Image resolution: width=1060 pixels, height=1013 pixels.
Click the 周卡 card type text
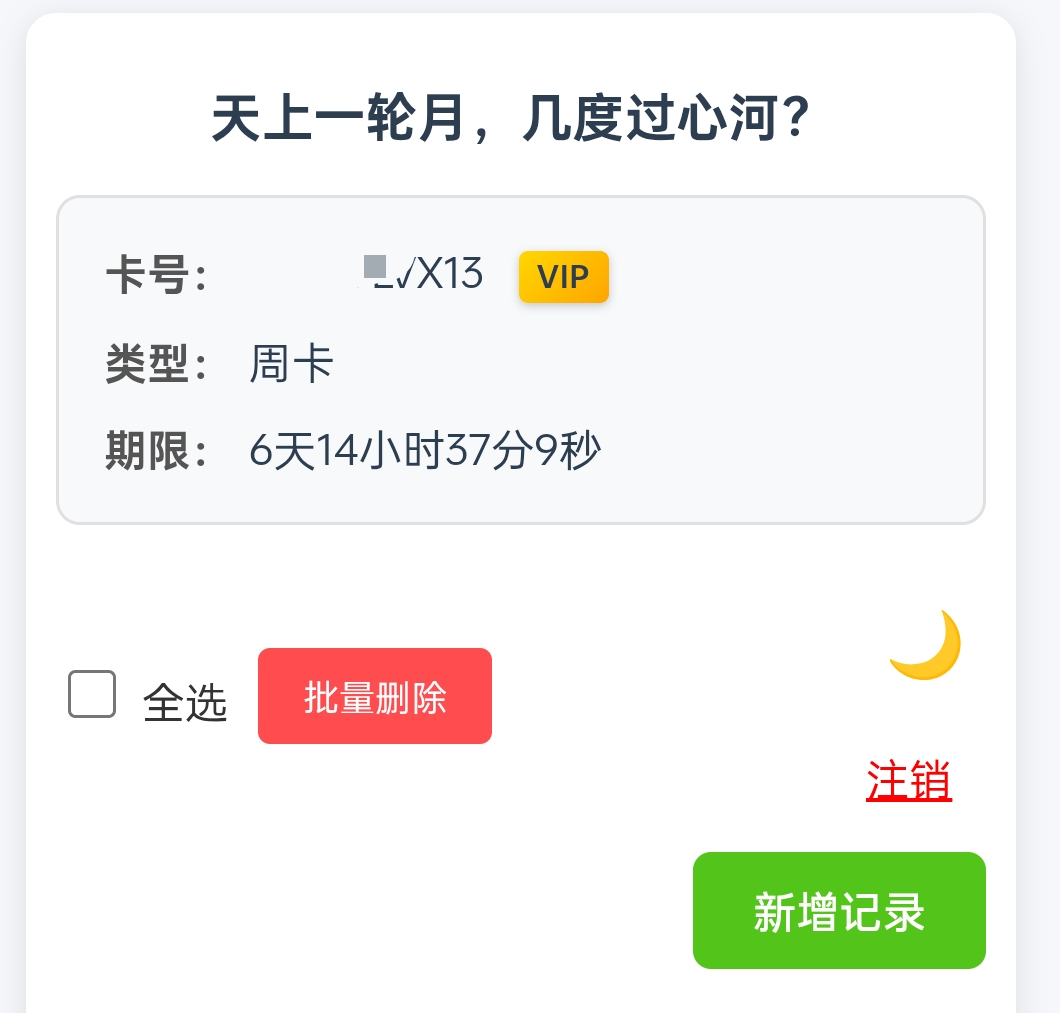click(291, 363)
